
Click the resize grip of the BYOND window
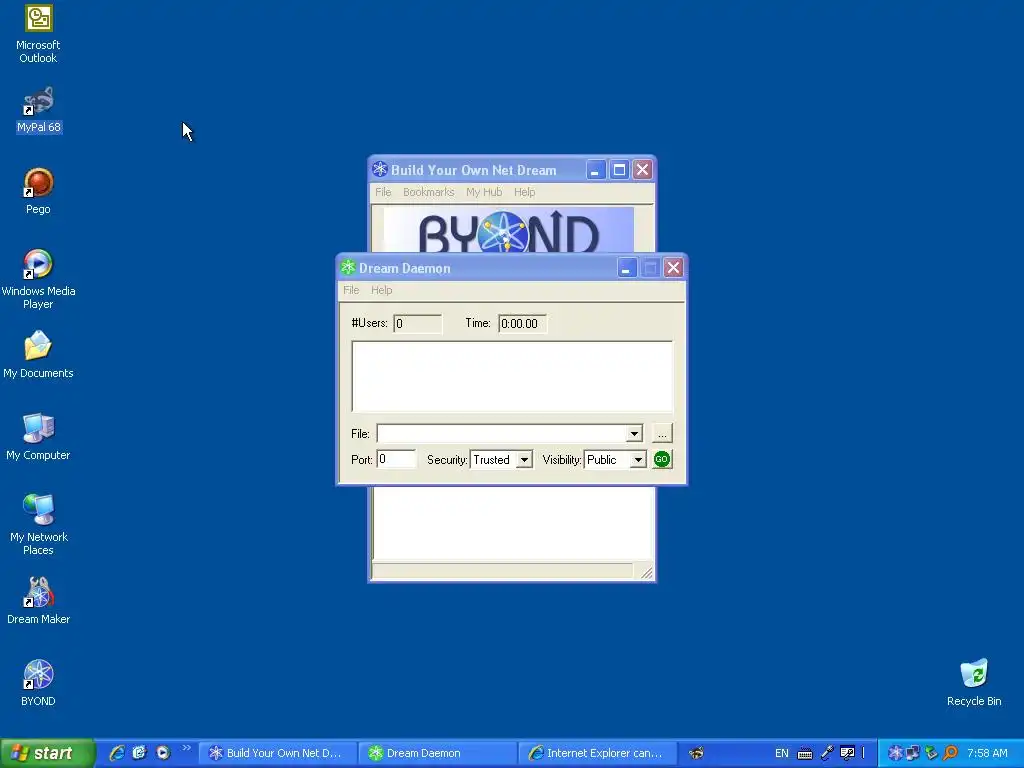pyautogui.click(x=646, y=572)
